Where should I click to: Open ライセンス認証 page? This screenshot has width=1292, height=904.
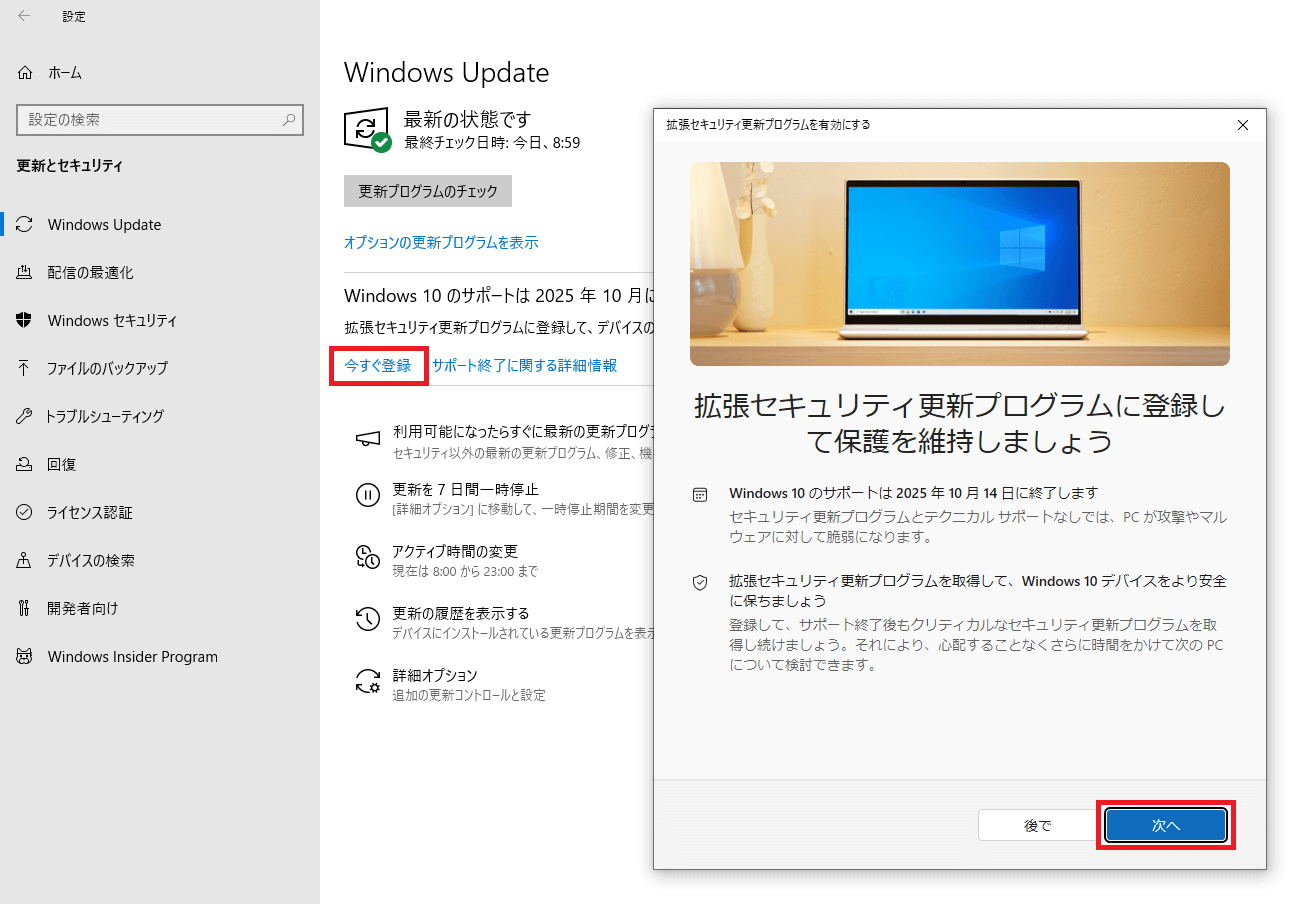[x=89, y=513]
